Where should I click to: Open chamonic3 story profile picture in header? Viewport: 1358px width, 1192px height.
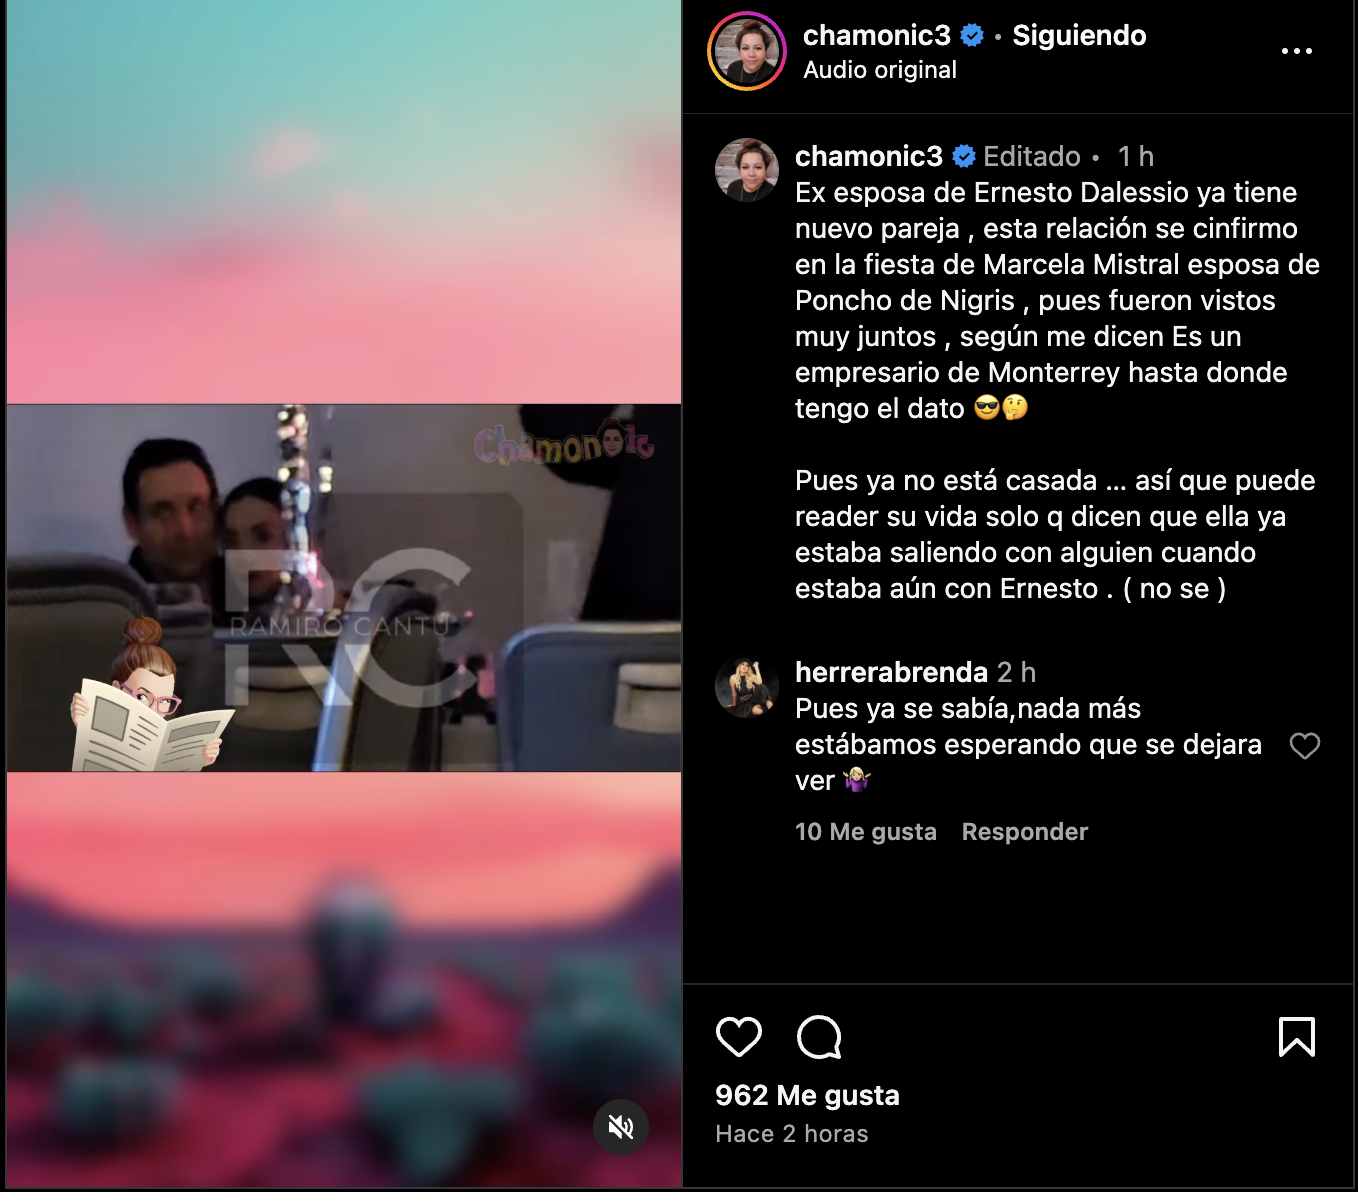pos(747,51)
